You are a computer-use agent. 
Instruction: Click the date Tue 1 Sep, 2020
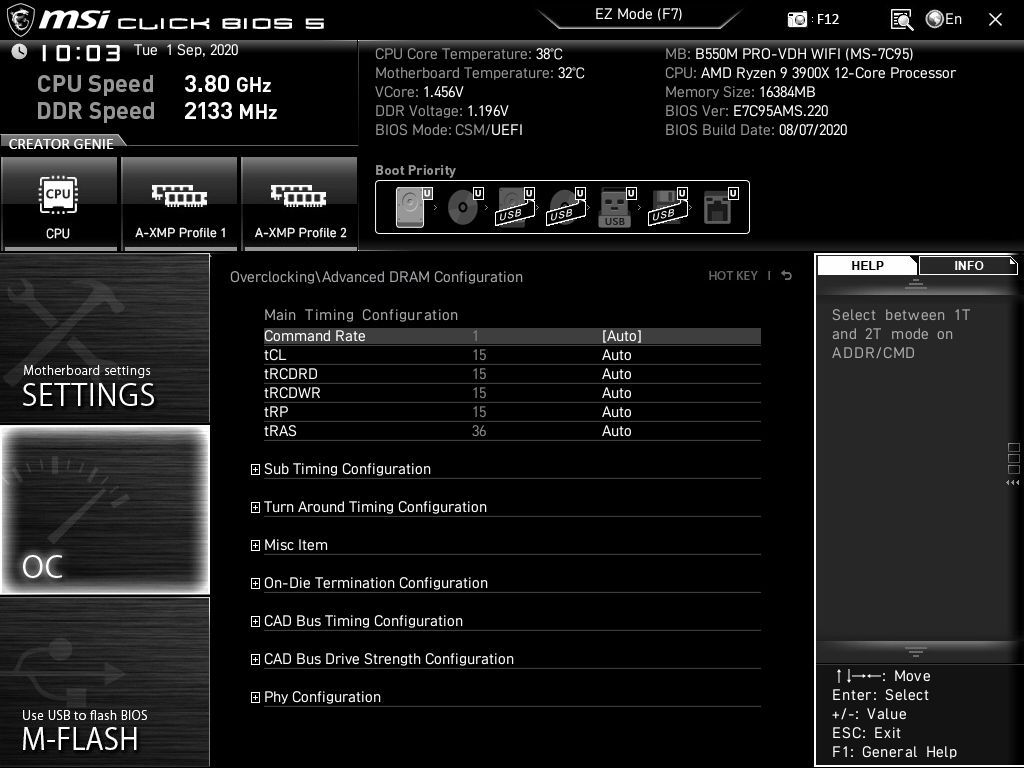[x=186, y=50]
